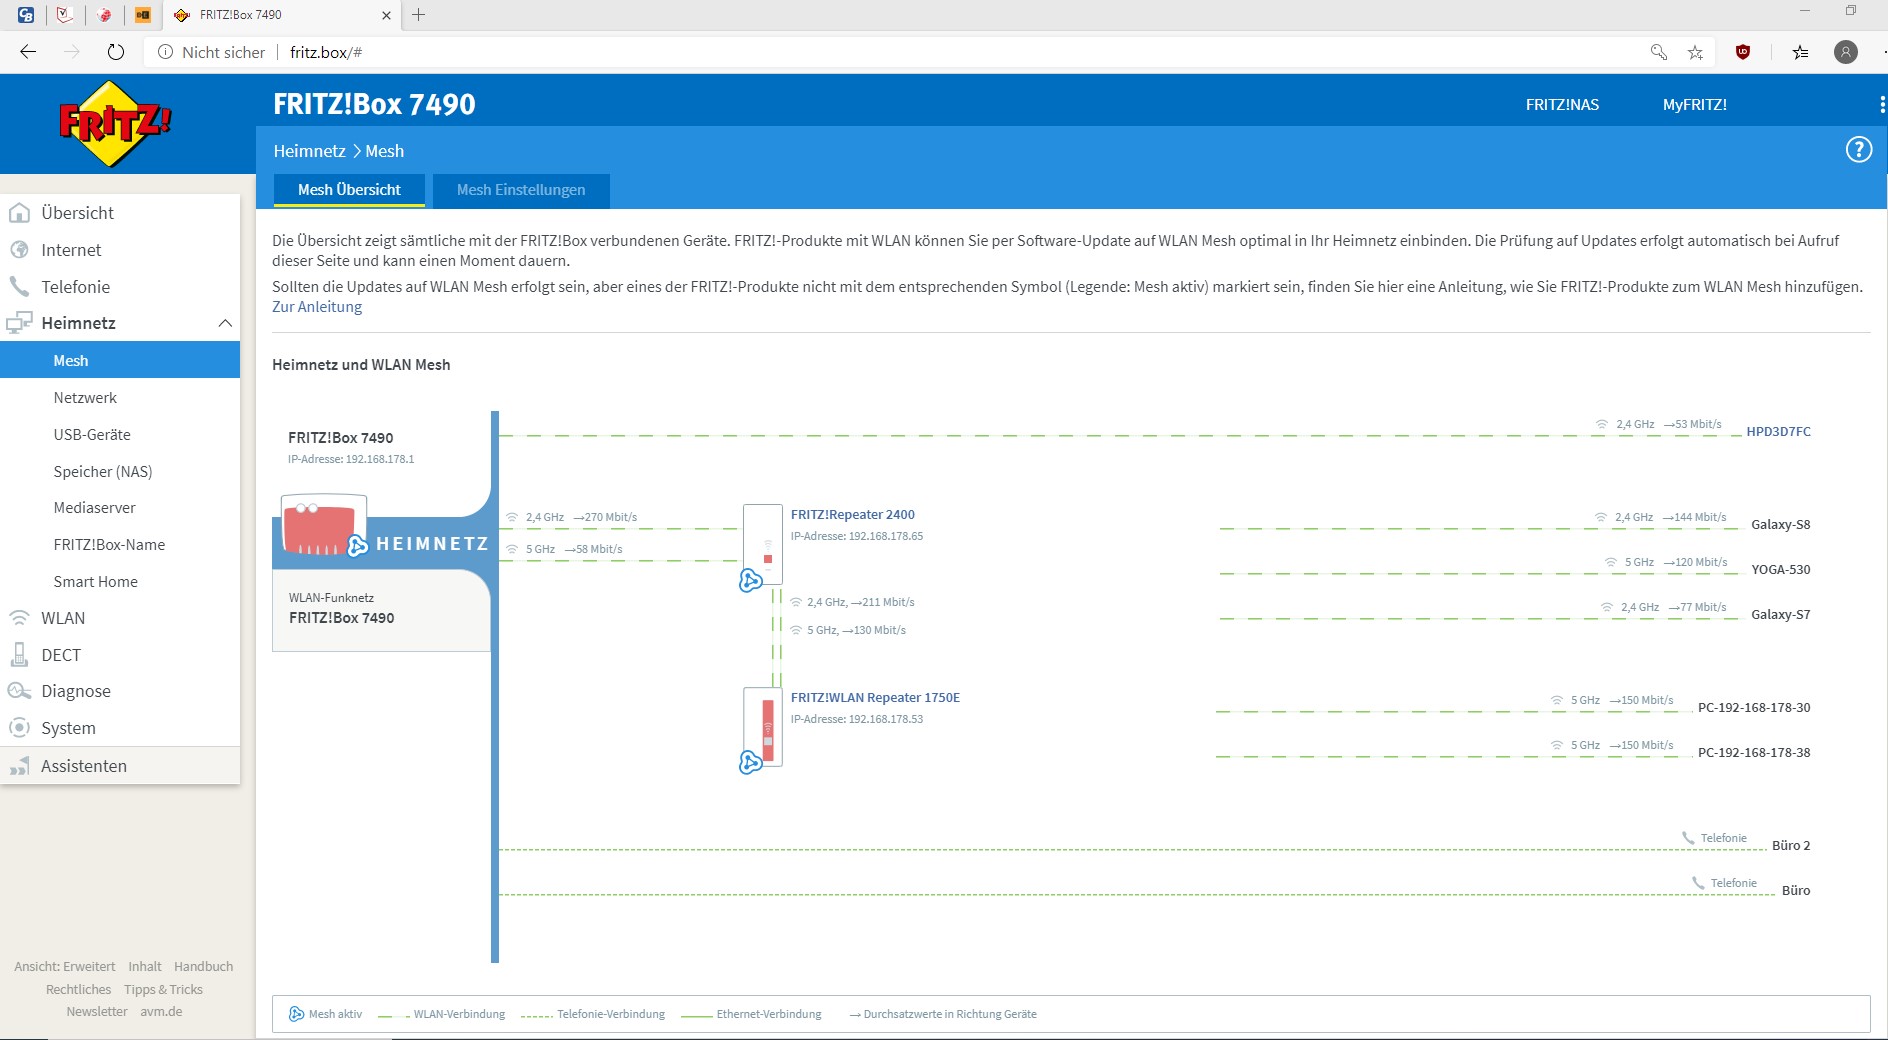Click the Büro 2 telephony device
The image size is (1888, 1040).
point(1791,846)
